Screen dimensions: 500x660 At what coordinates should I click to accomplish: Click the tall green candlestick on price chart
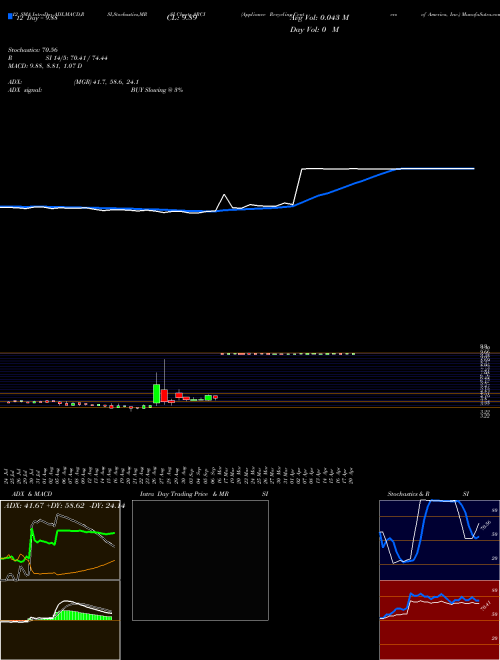[x=157, y=393]
